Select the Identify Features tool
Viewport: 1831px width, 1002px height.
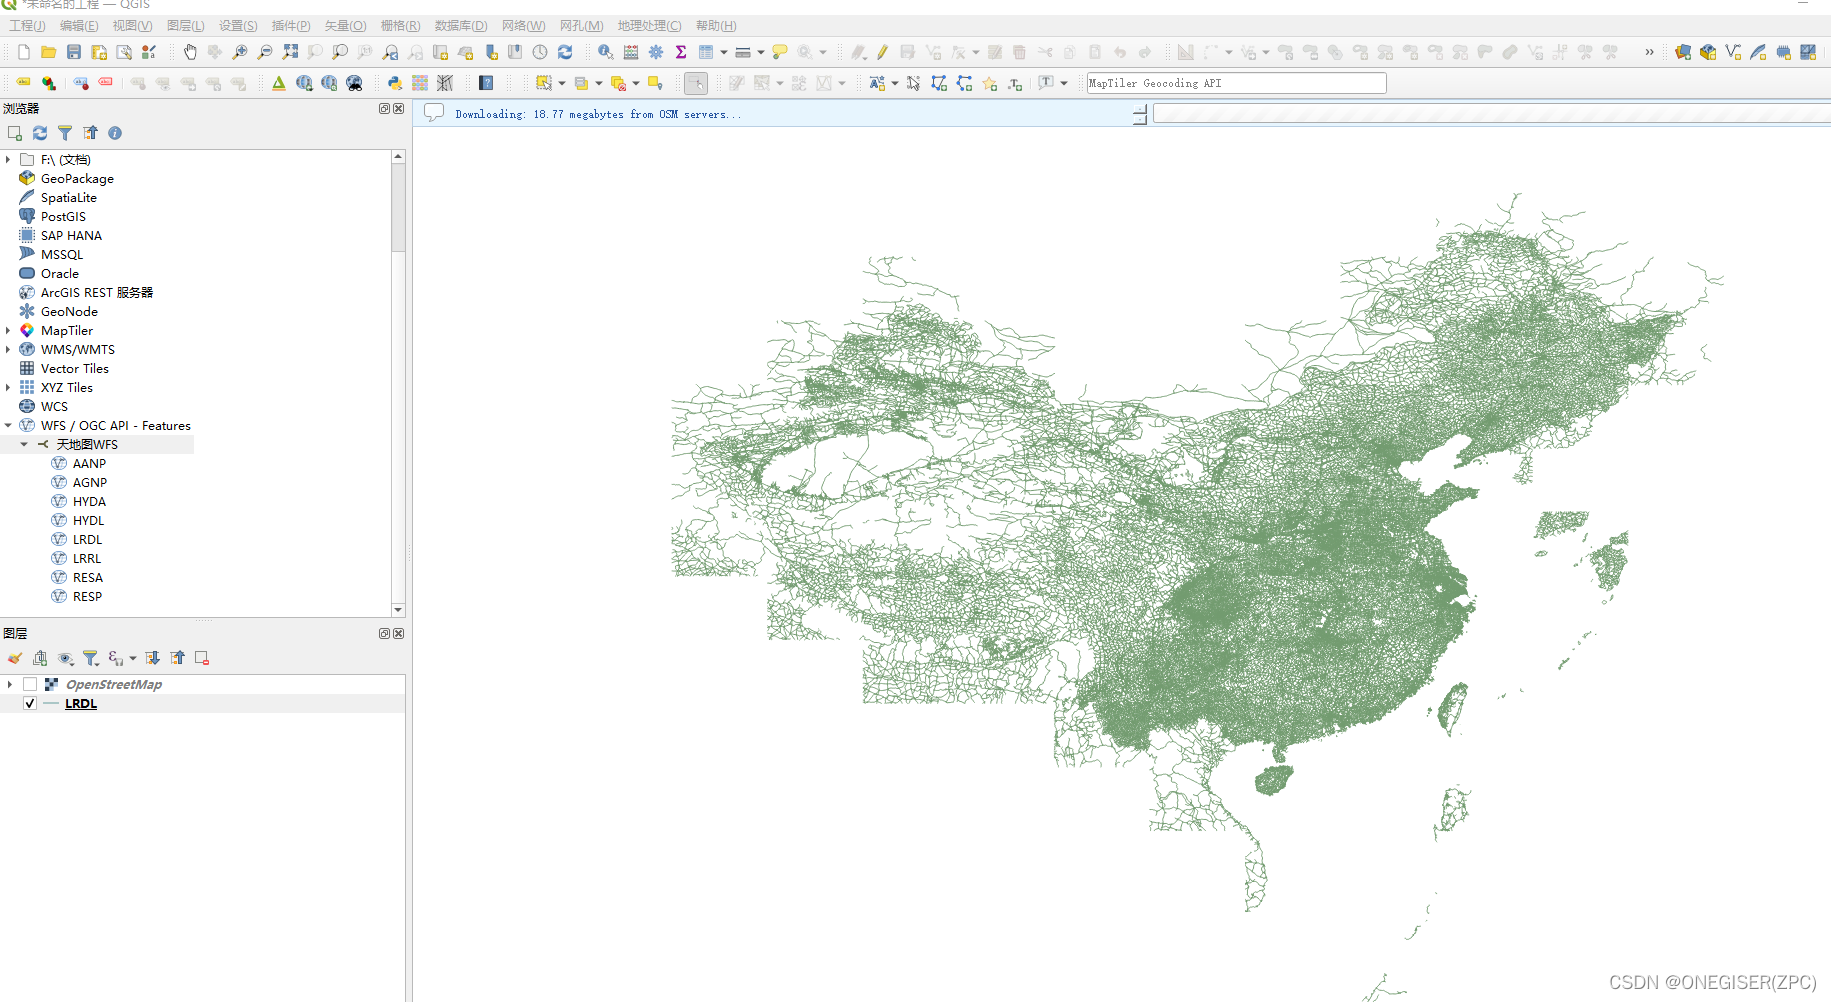click(606, 52)
